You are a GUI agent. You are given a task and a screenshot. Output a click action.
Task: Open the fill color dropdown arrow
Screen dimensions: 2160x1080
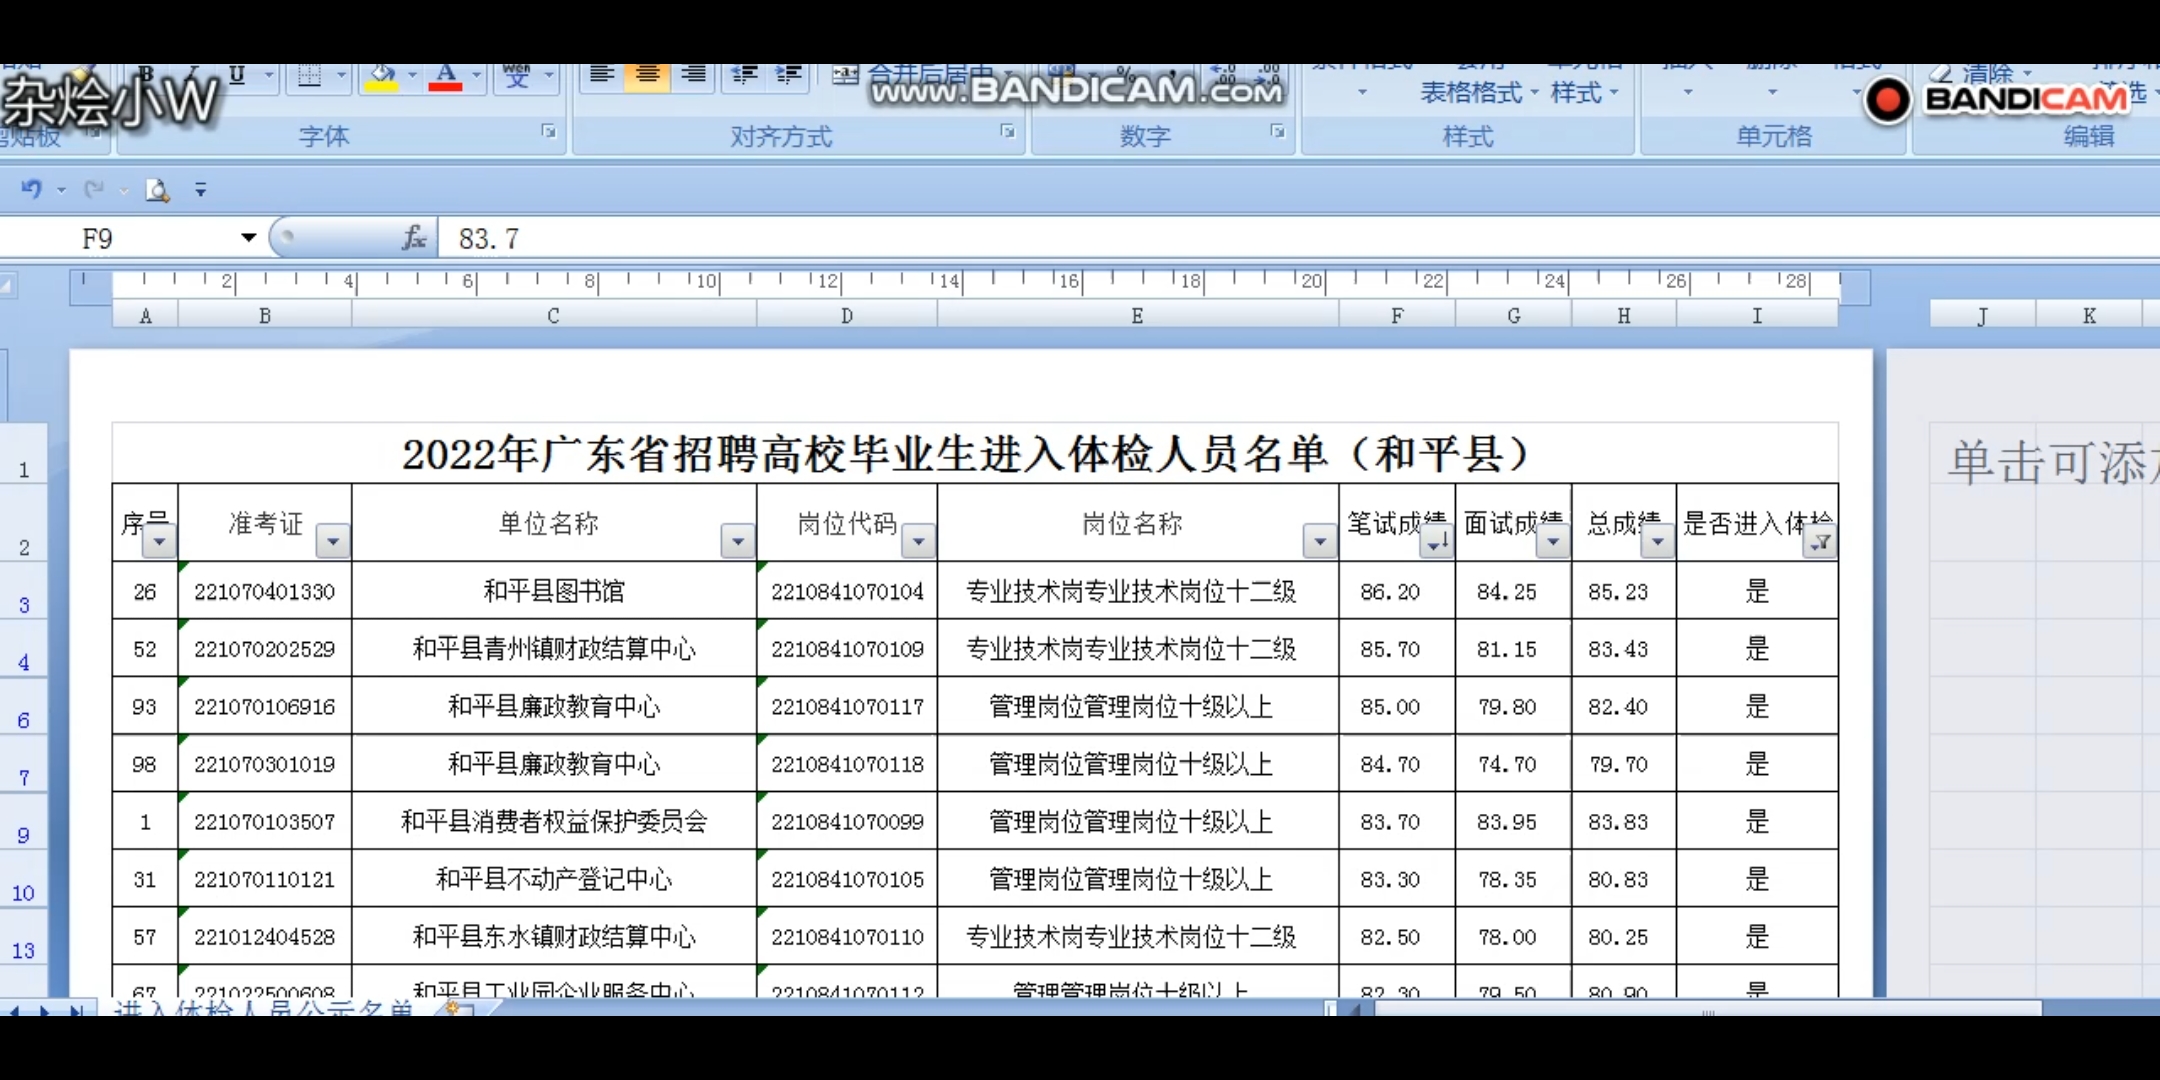412,76
